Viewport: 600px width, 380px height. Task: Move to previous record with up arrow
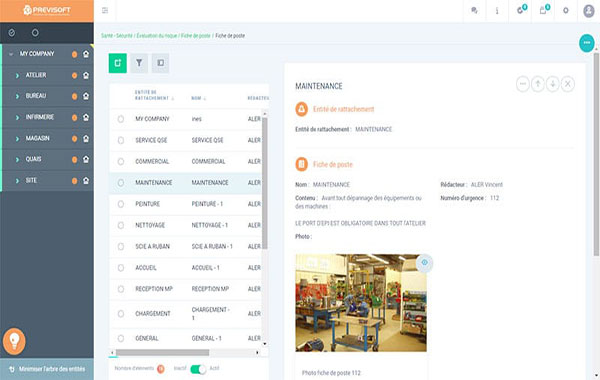click(x=538, y=84)
